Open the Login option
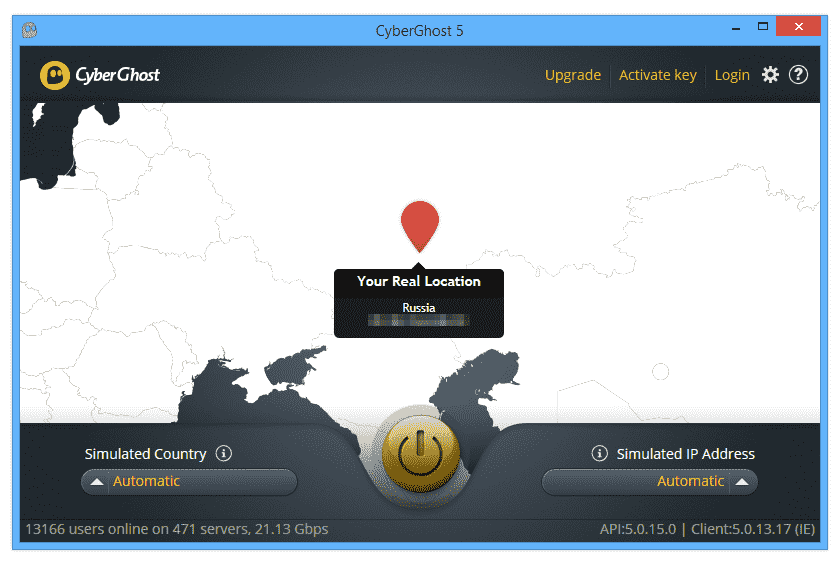Viewport: 840px width, 563px height. point(732,75)
